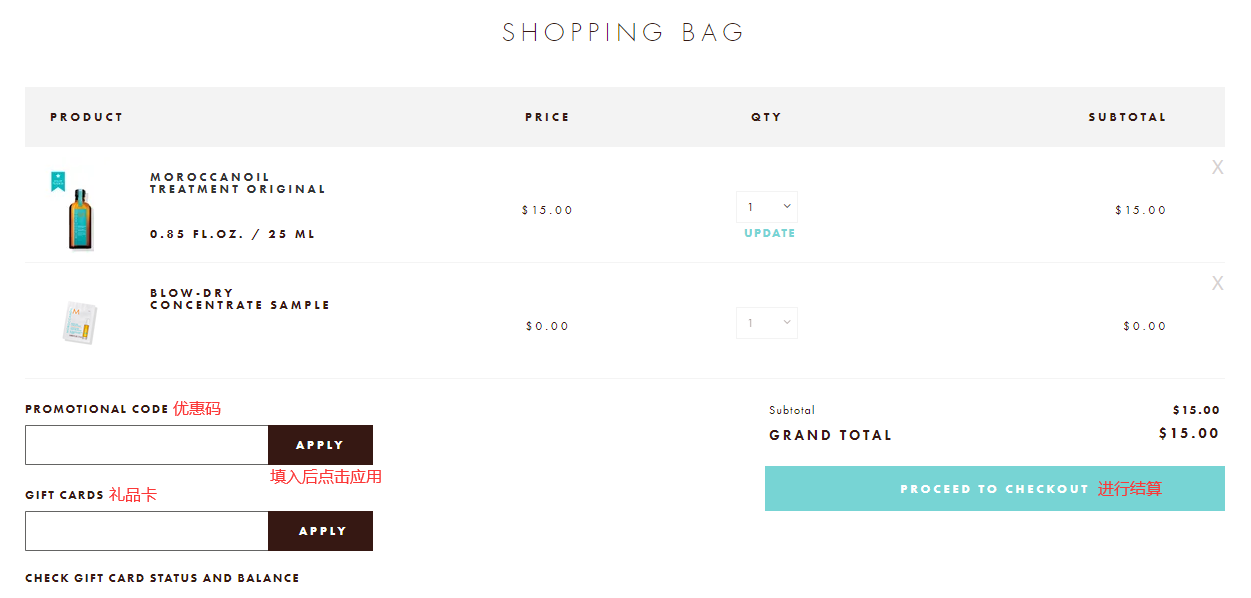Apply the gift card
The height and width of the screenshot is (598, 1251).
pyautogui.click(x=320, y=531)
